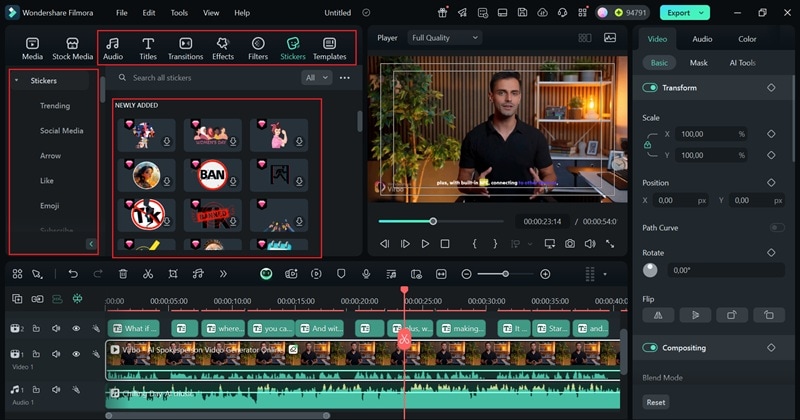This screenshot has width=800, height=420.
Task: Switch to the Color properties tab
Action: tap(747, 39)
